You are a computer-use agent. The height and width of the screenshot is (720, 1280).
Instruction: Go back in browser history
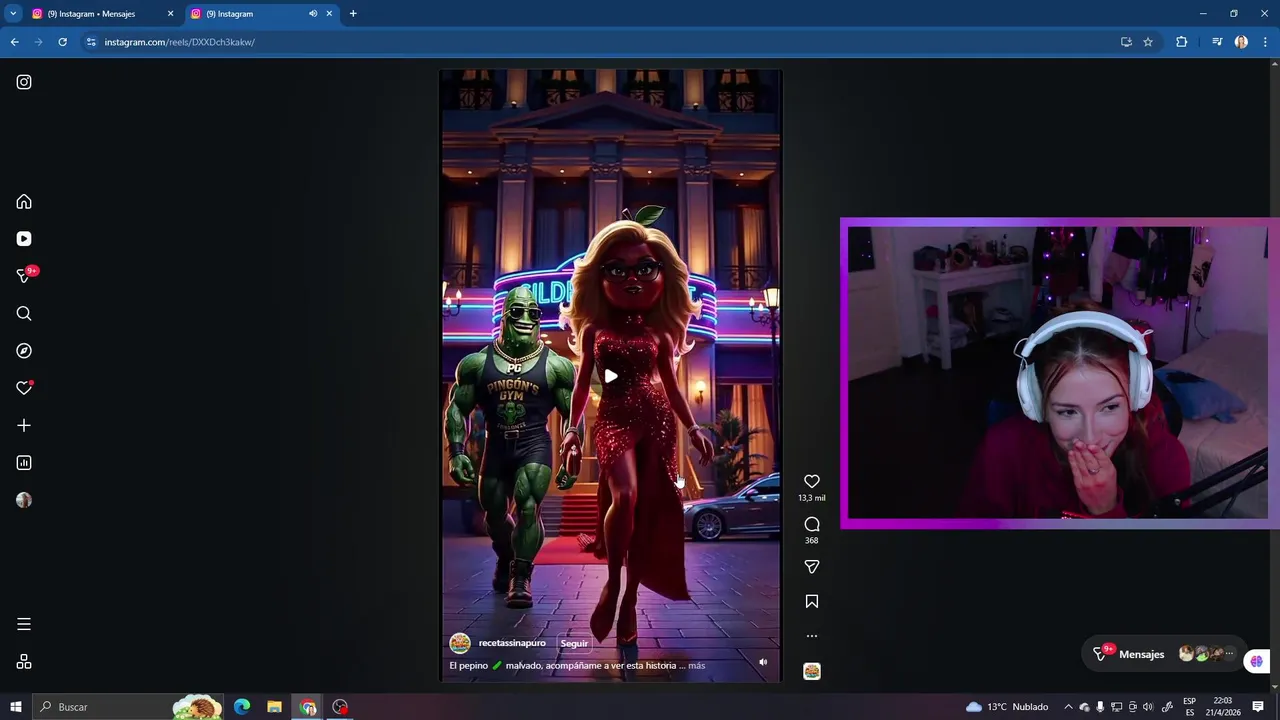click(15, 42)
